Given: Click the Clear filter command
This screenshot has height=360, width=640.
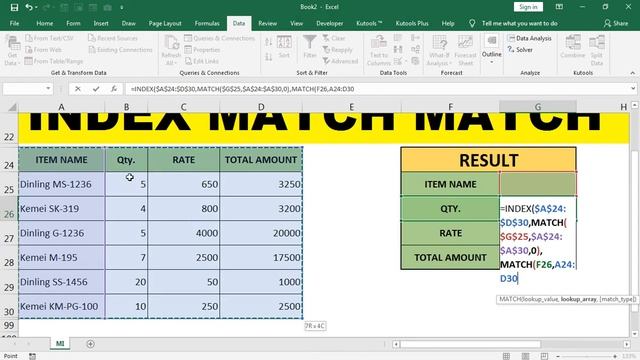Looking at the screenshot, I should pyautogui.click(x=334, y=38).
